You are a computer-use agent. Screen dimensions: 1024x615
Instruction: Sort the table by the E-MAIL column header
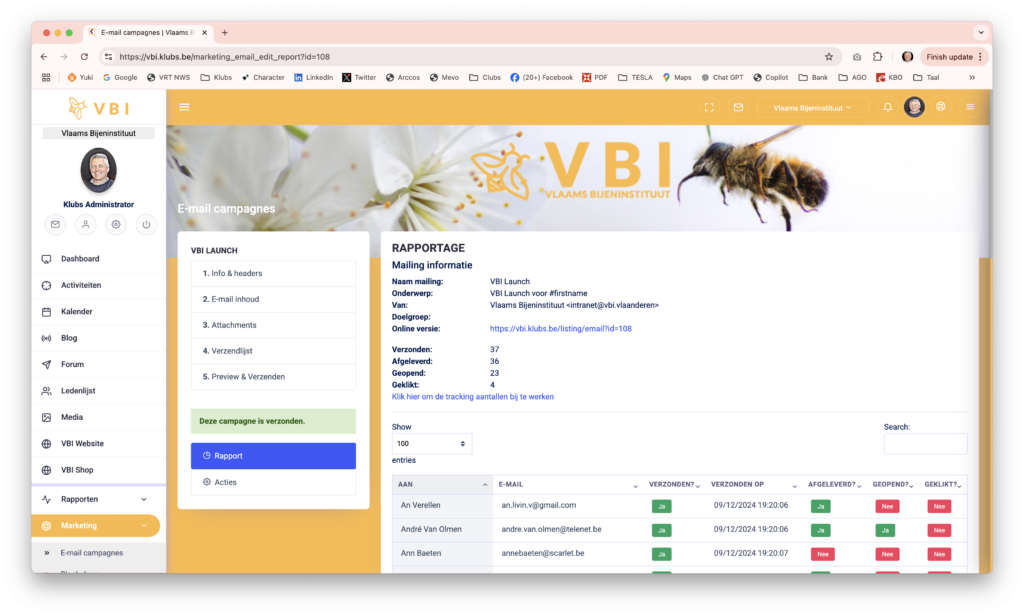tap(566, 485)
